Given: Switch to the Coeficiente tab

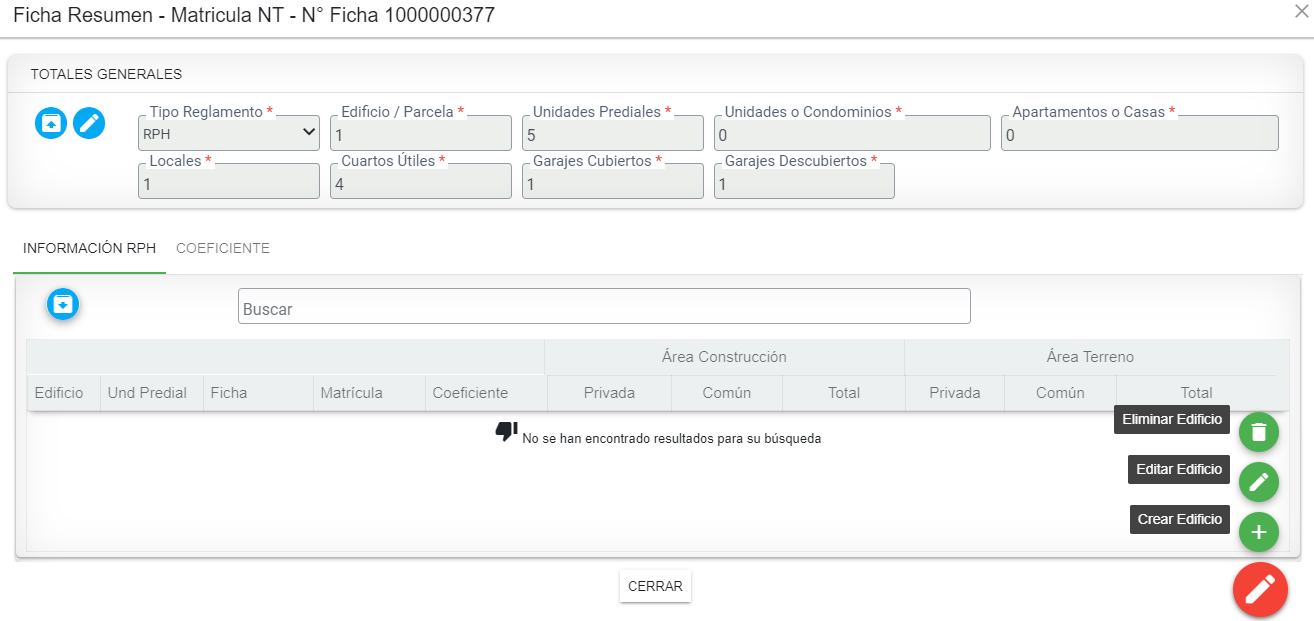Looking at the screenshot, I should pyautogui.click(x=222, y=248).
